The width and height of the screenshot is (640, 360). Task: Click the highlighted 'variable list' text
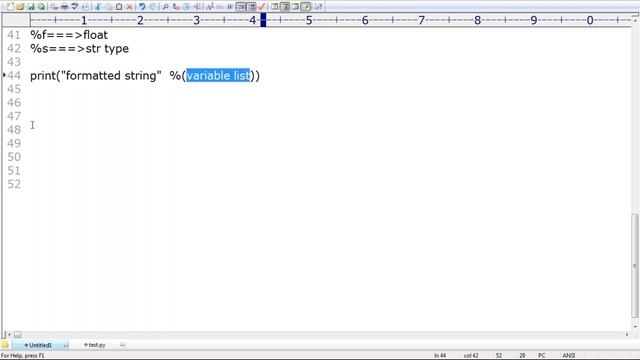218,76
